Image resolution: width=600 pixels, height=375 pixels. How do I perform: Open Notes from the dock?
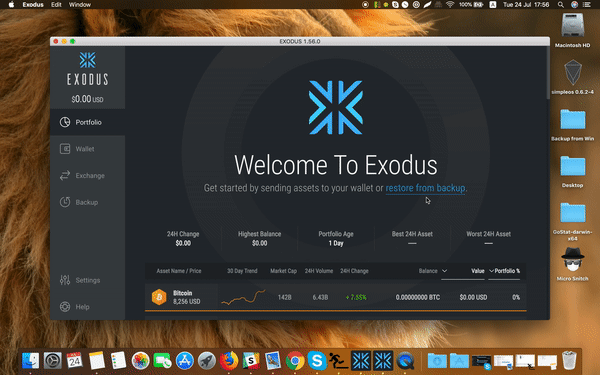pyautogui.click(x=96, y=360)
